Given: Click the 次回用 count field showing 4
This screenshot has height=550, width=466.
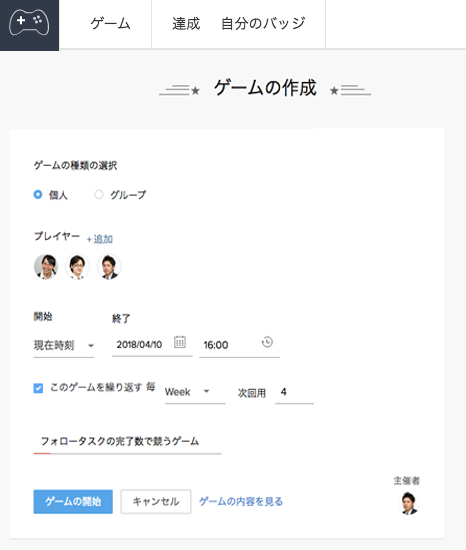Looking at the screenshot, I should [295, 392].
